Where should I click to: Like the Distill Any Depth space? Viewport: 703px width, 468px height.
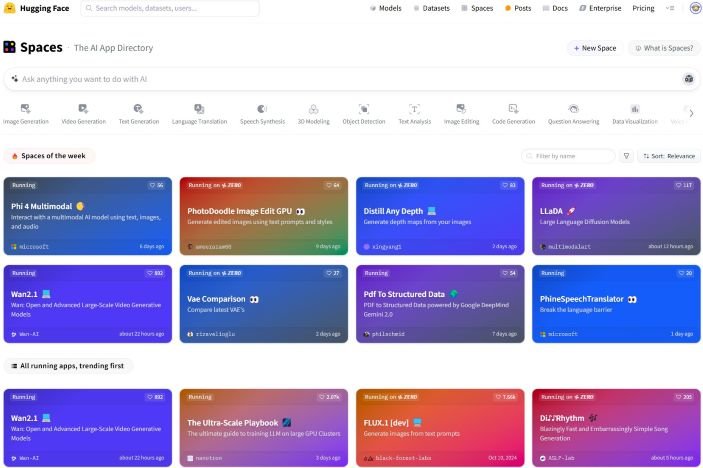(x=508, y=185)
